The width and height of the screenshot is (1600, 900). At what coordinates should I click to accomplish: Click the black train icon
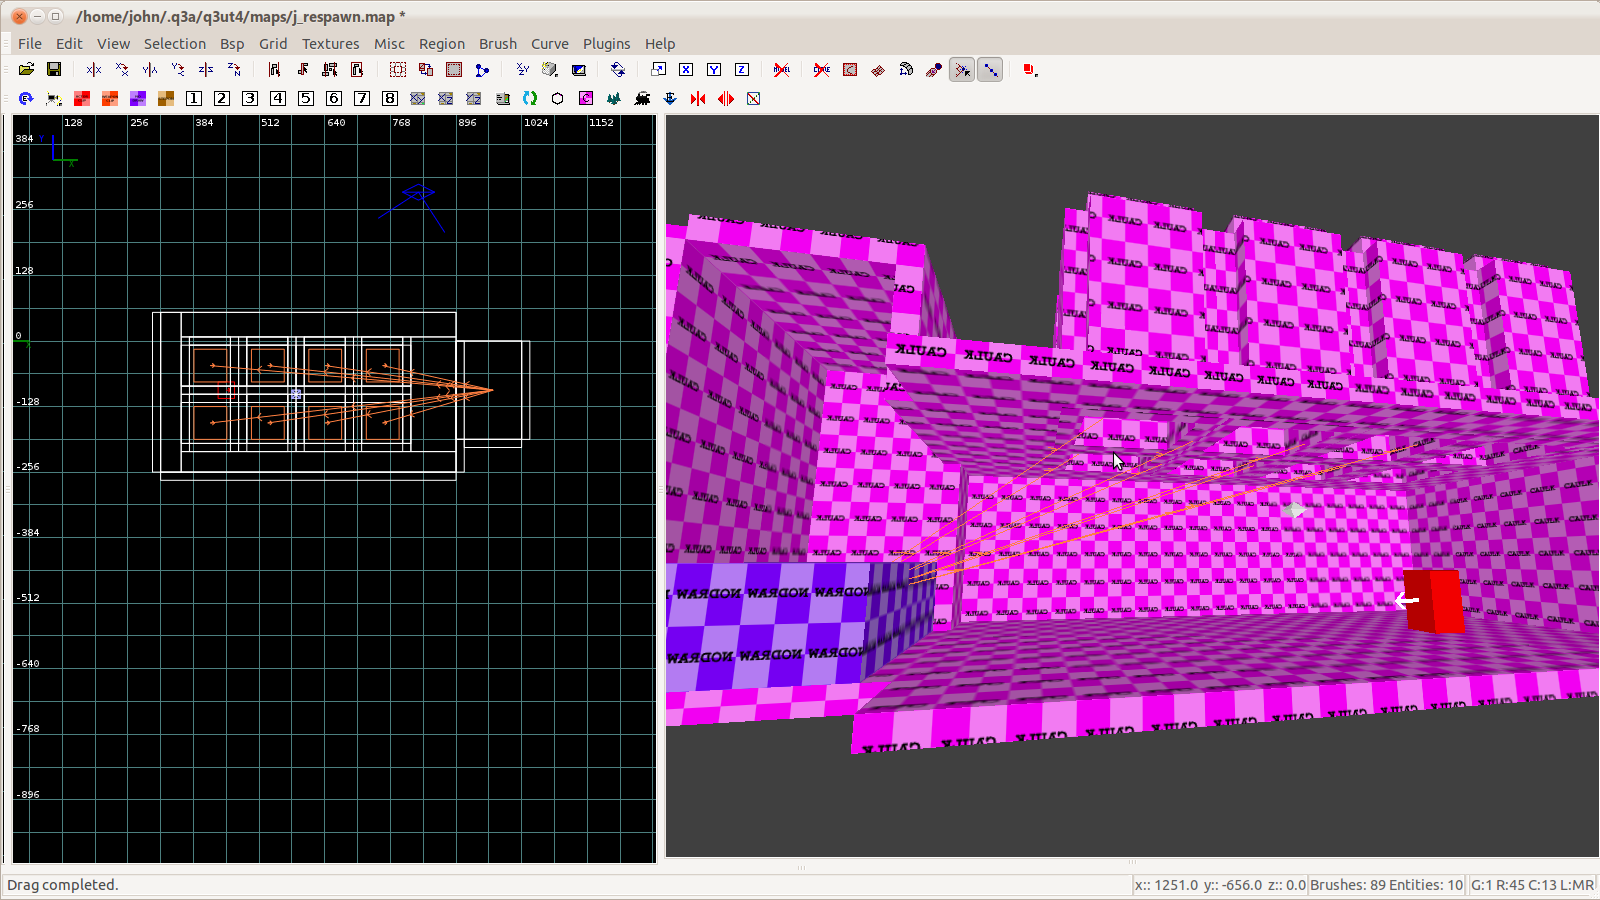[642, 99]
